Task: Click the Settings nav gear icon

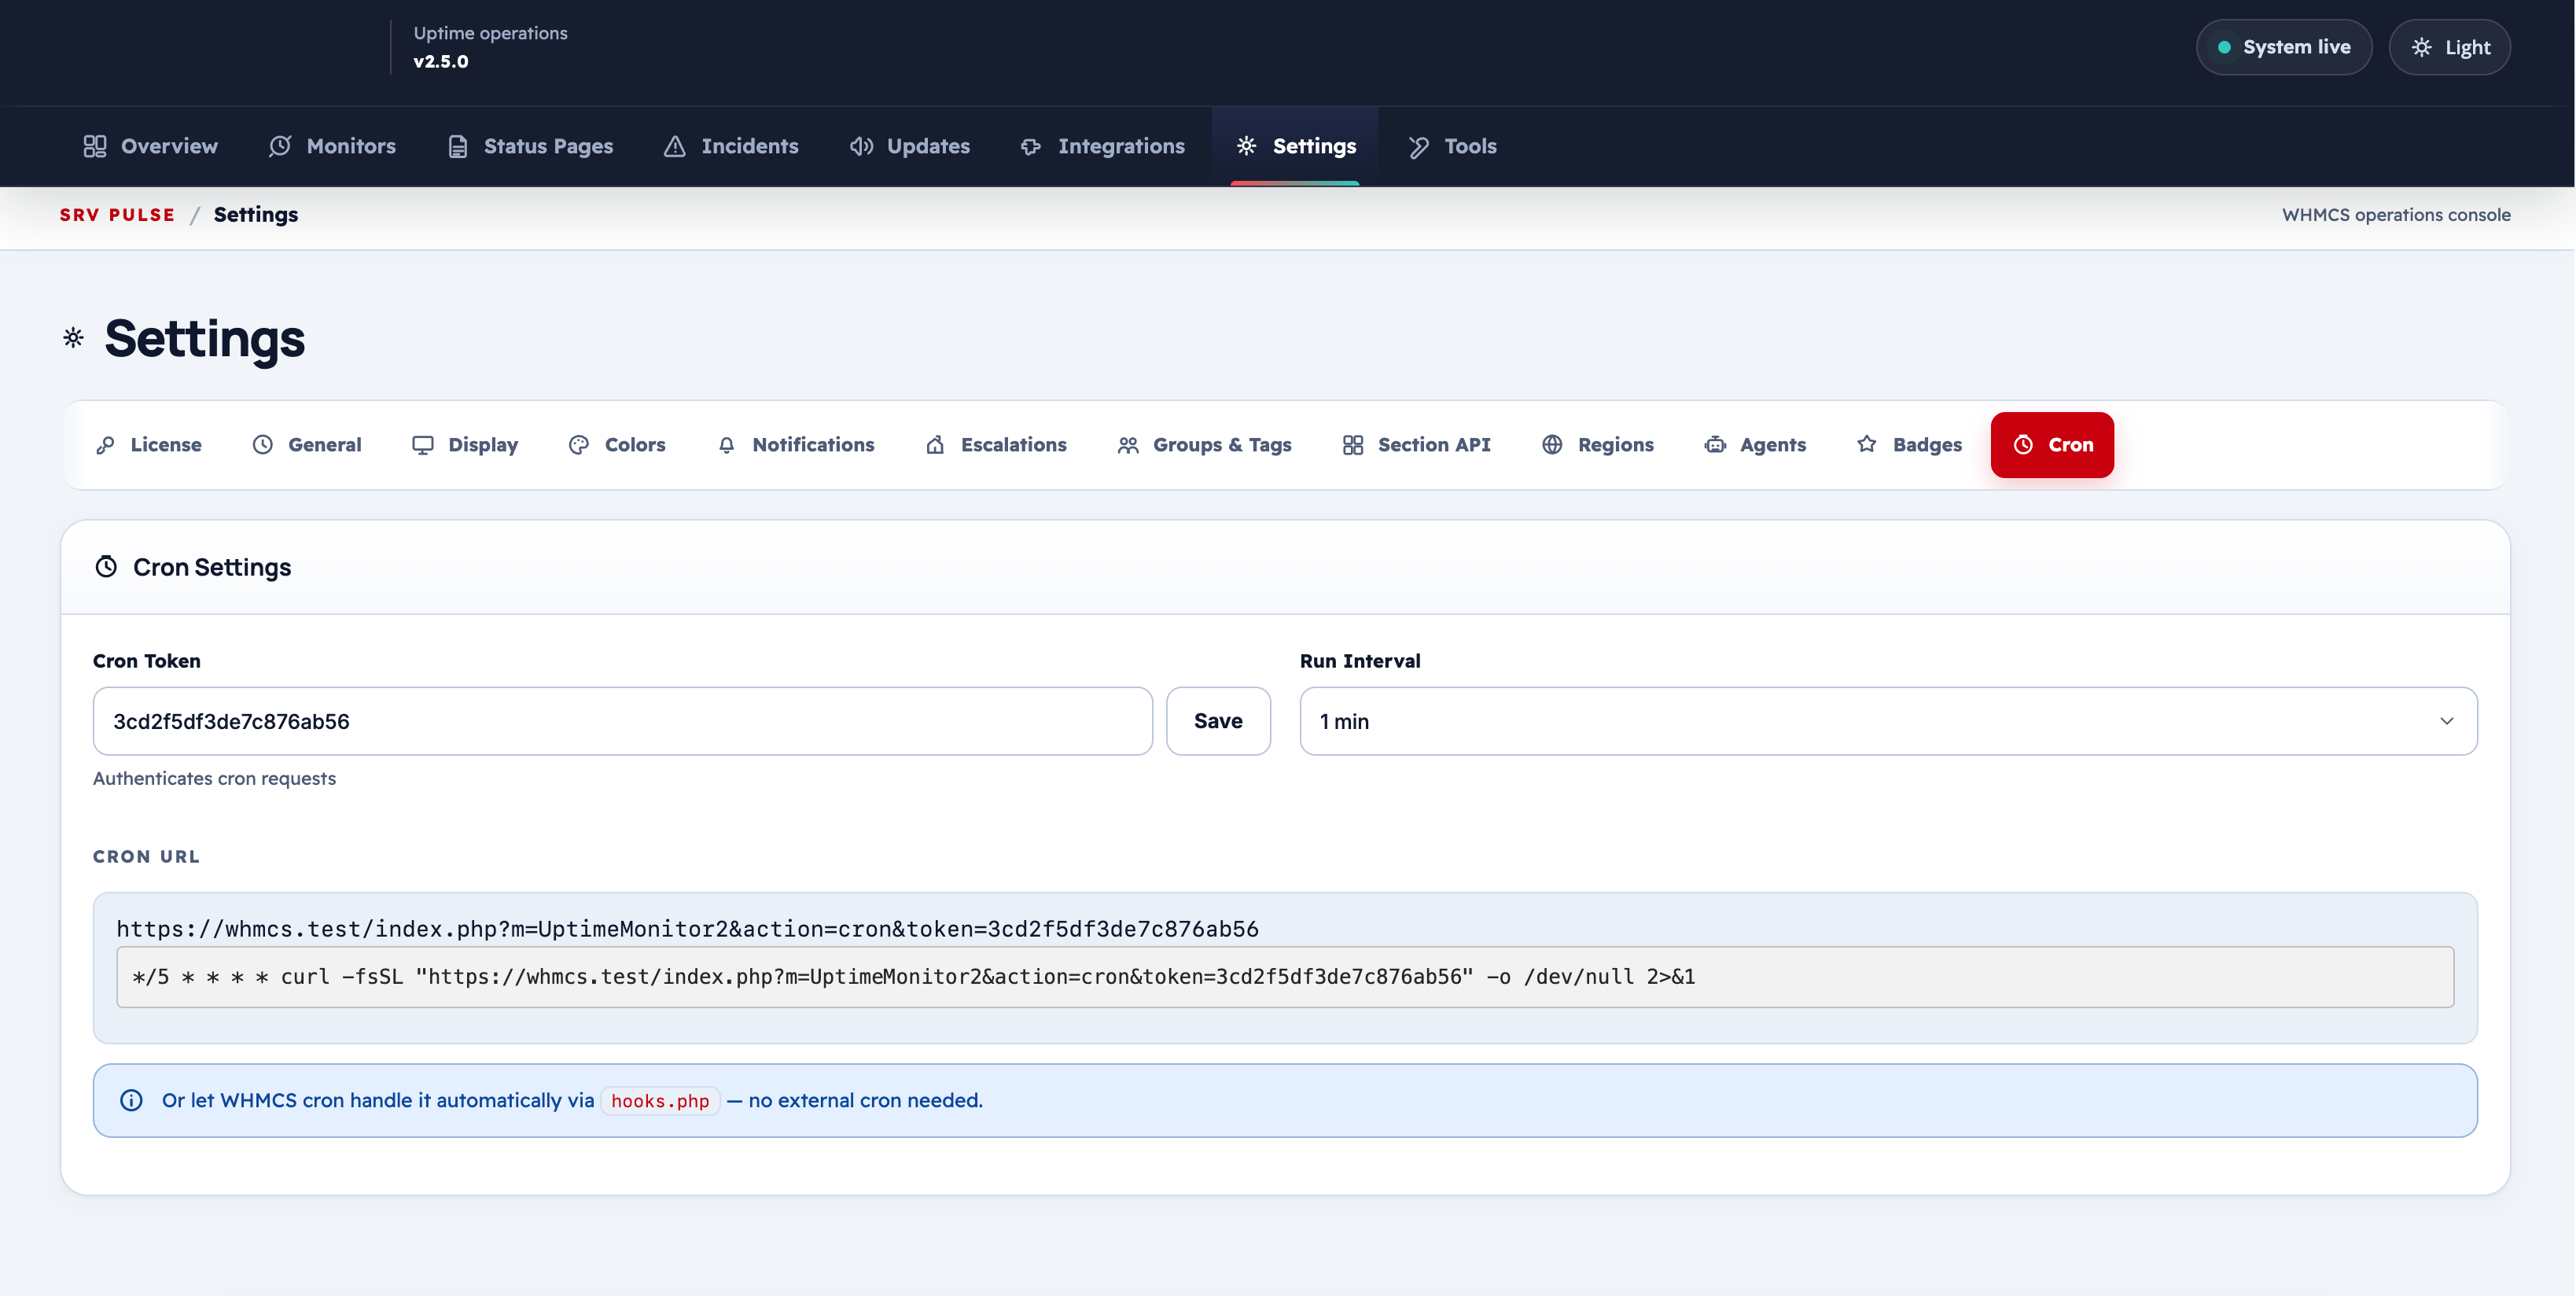Action: 1246,146
